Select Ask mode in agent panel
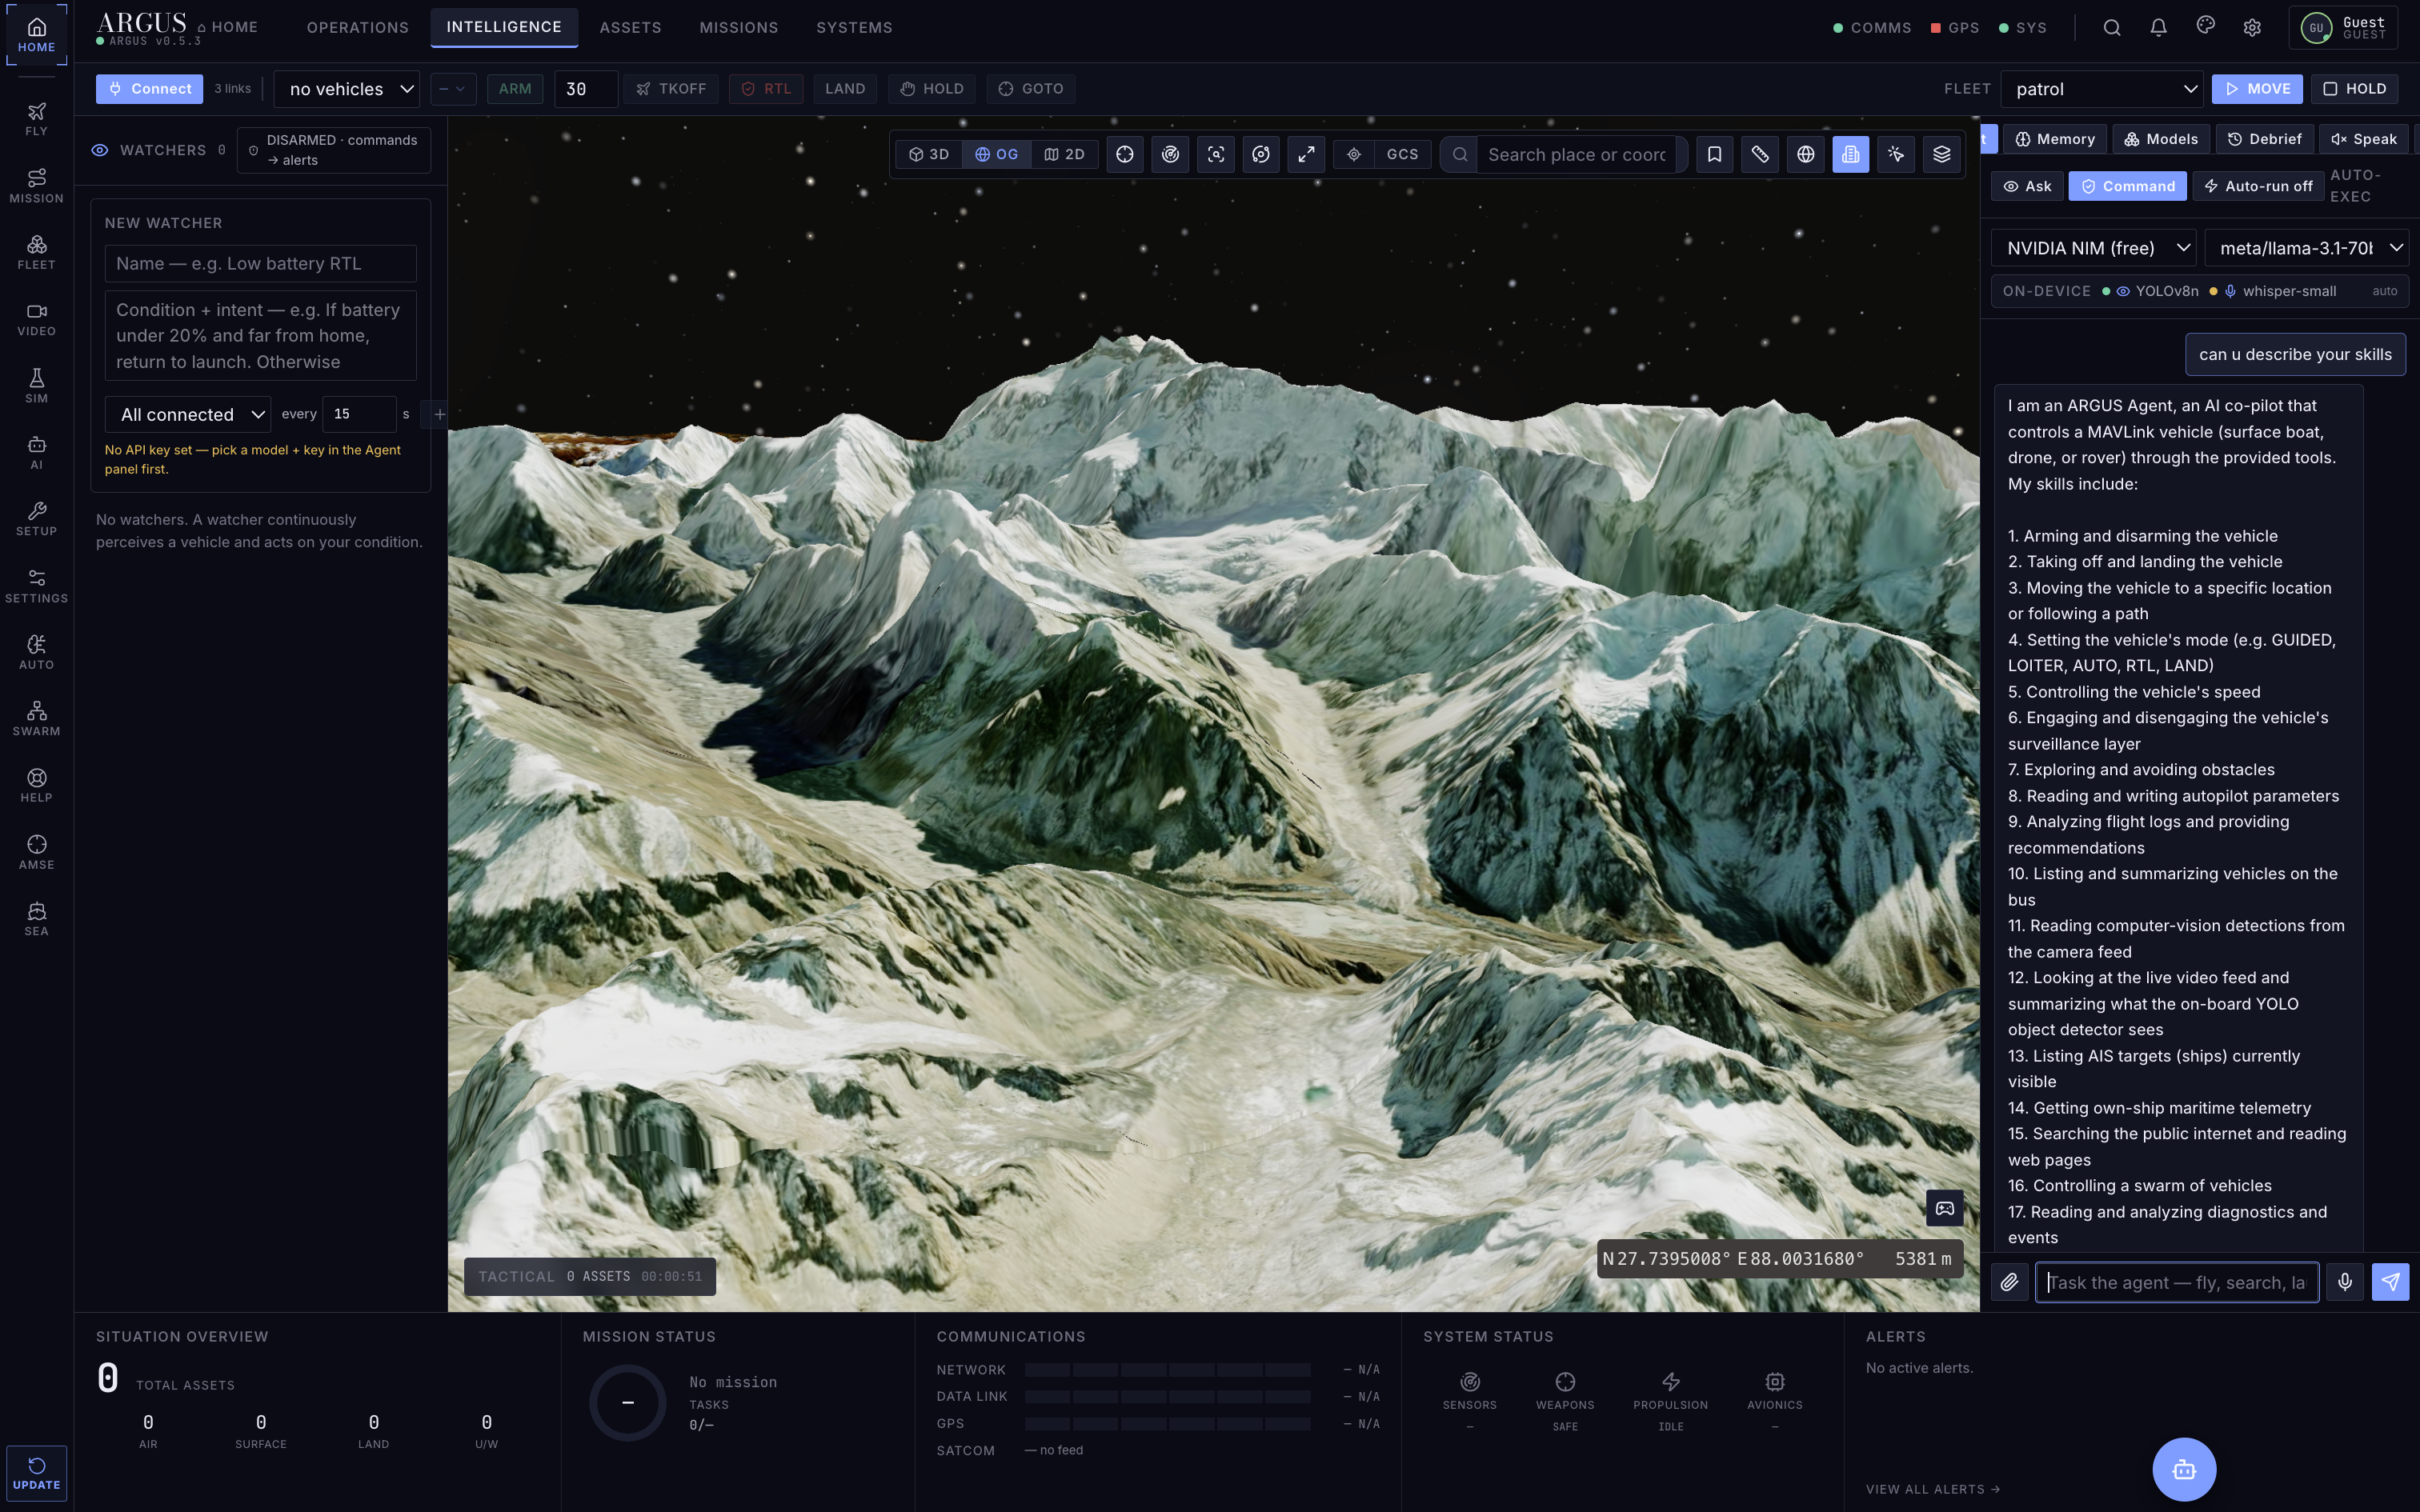This screenshot has height=1512, width=2420. [x=2027, y=186]
